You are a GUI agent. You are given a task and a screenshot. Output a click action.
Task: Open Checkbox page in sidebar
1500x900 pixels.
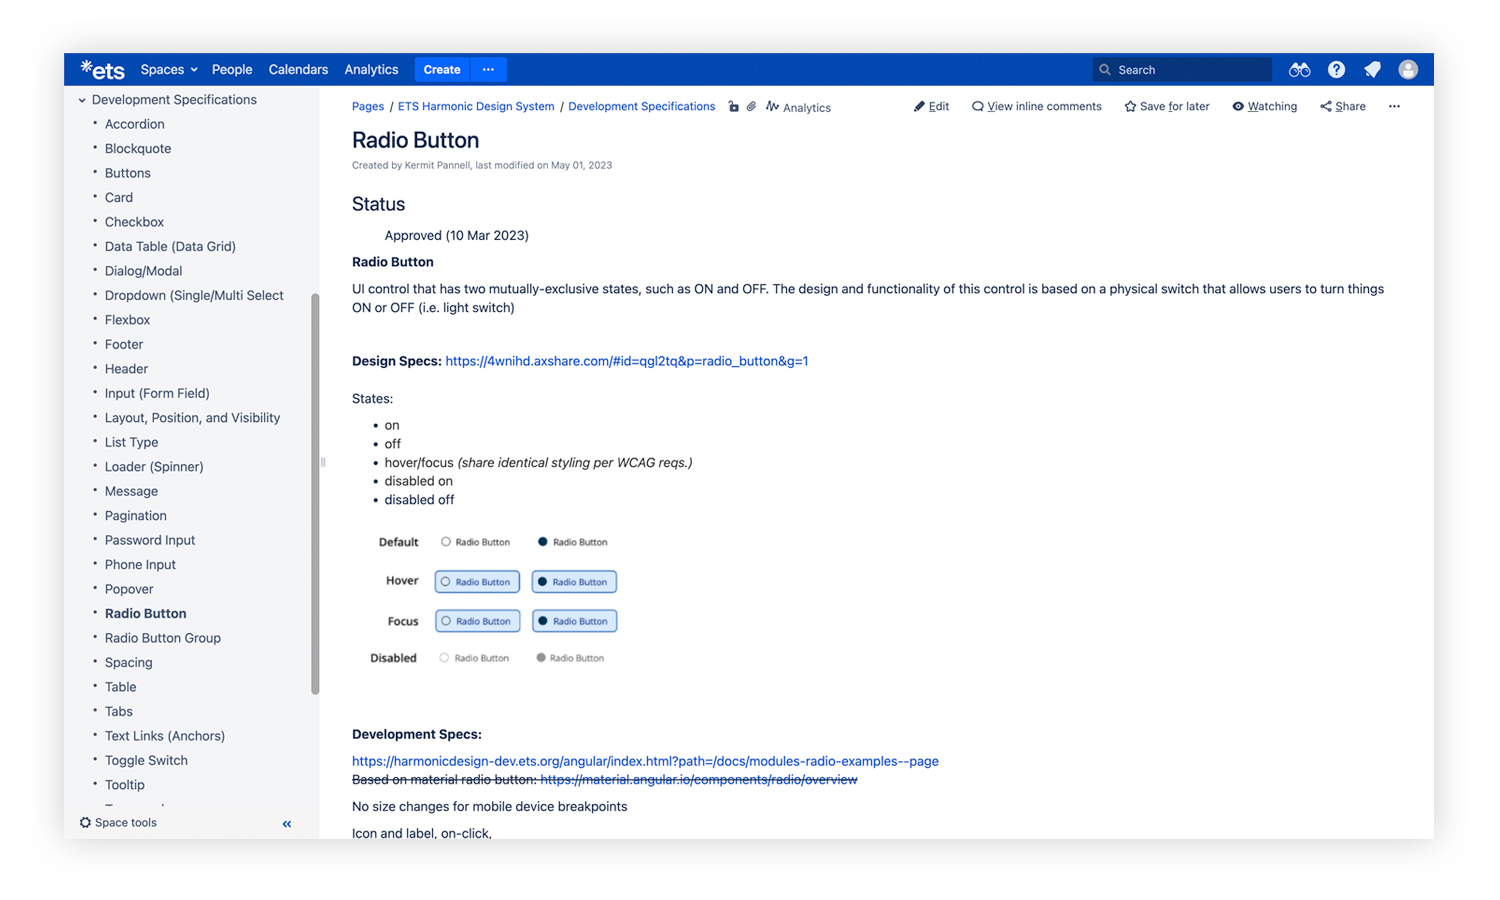tap(134, 222)
